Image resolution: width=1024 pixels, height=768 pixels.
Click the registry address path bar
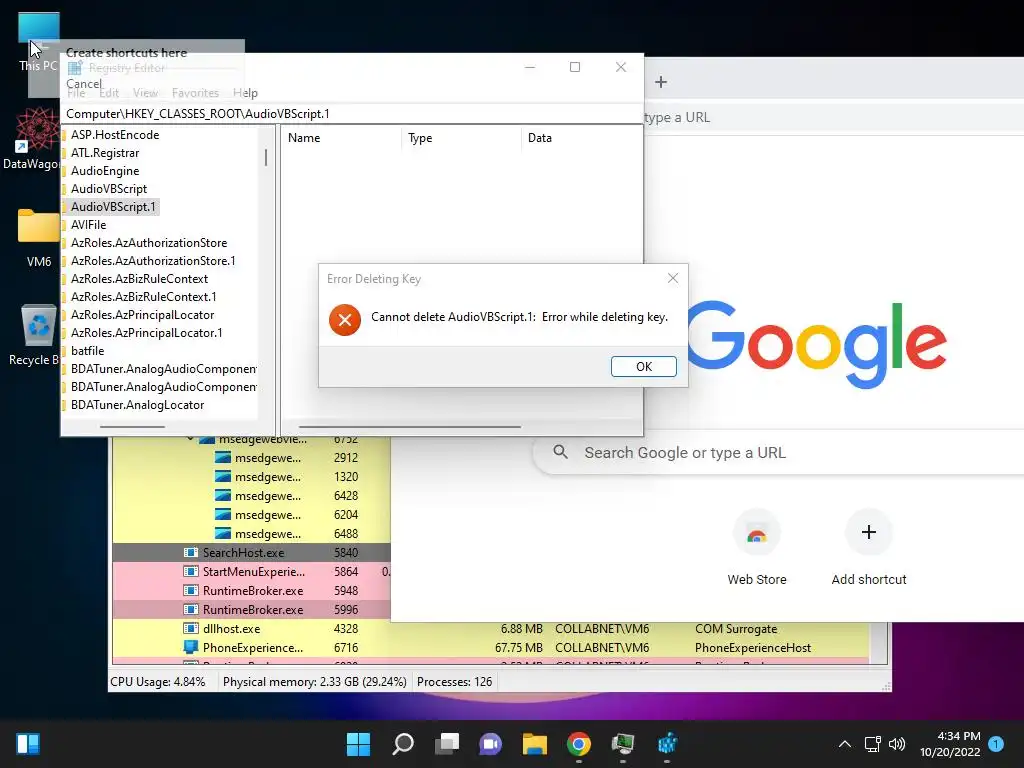coord(353,114)
